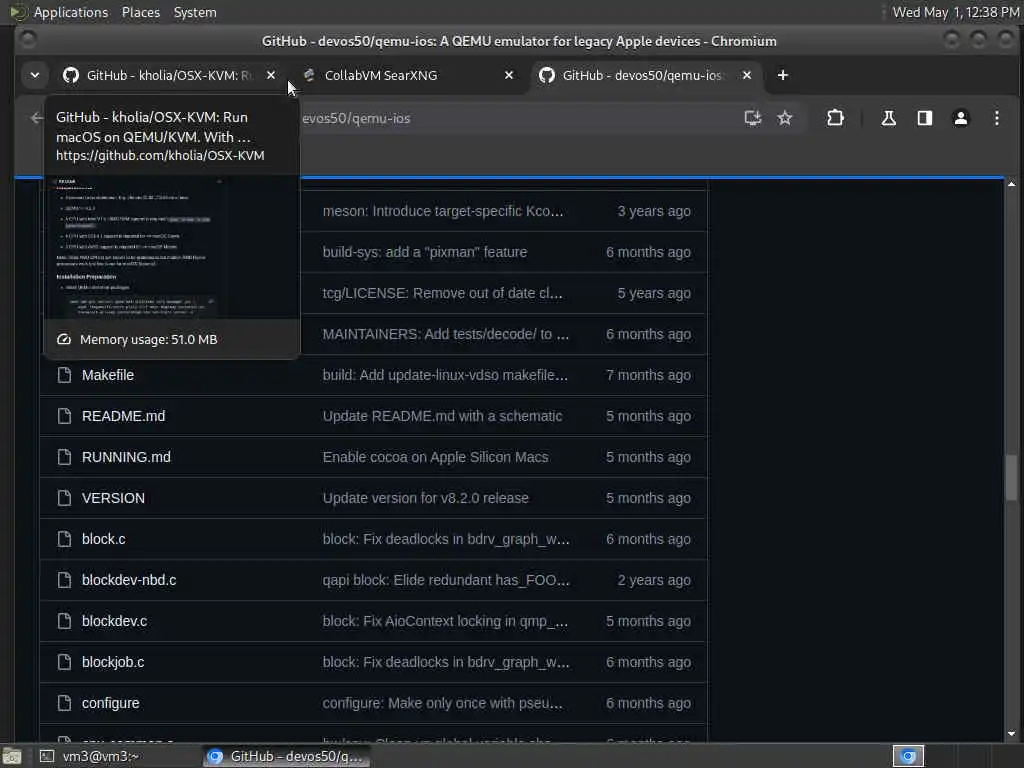Open the profile avatar menu

(961, 118)
